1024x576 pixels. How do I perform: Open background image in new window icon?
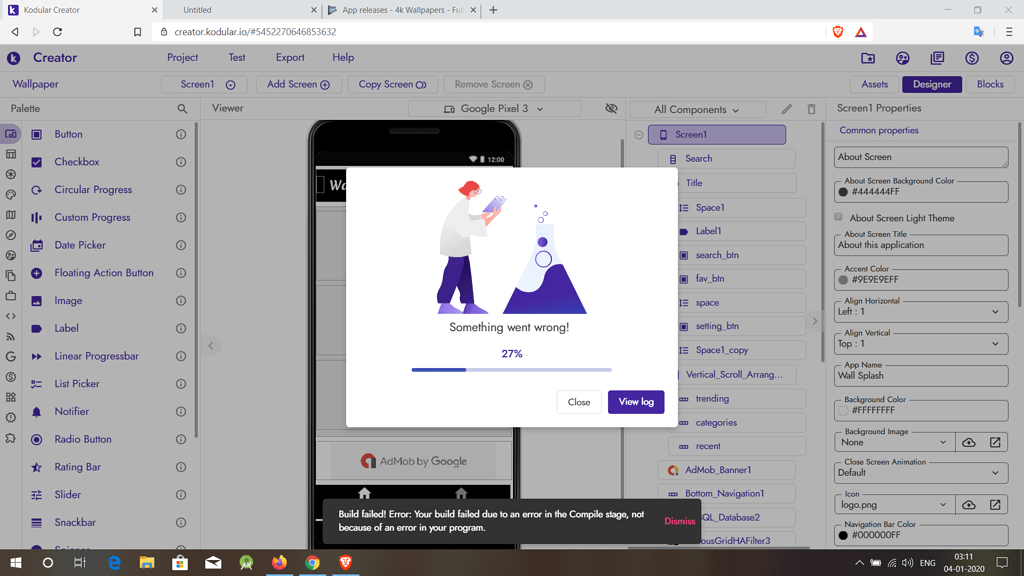click(995, 442)
